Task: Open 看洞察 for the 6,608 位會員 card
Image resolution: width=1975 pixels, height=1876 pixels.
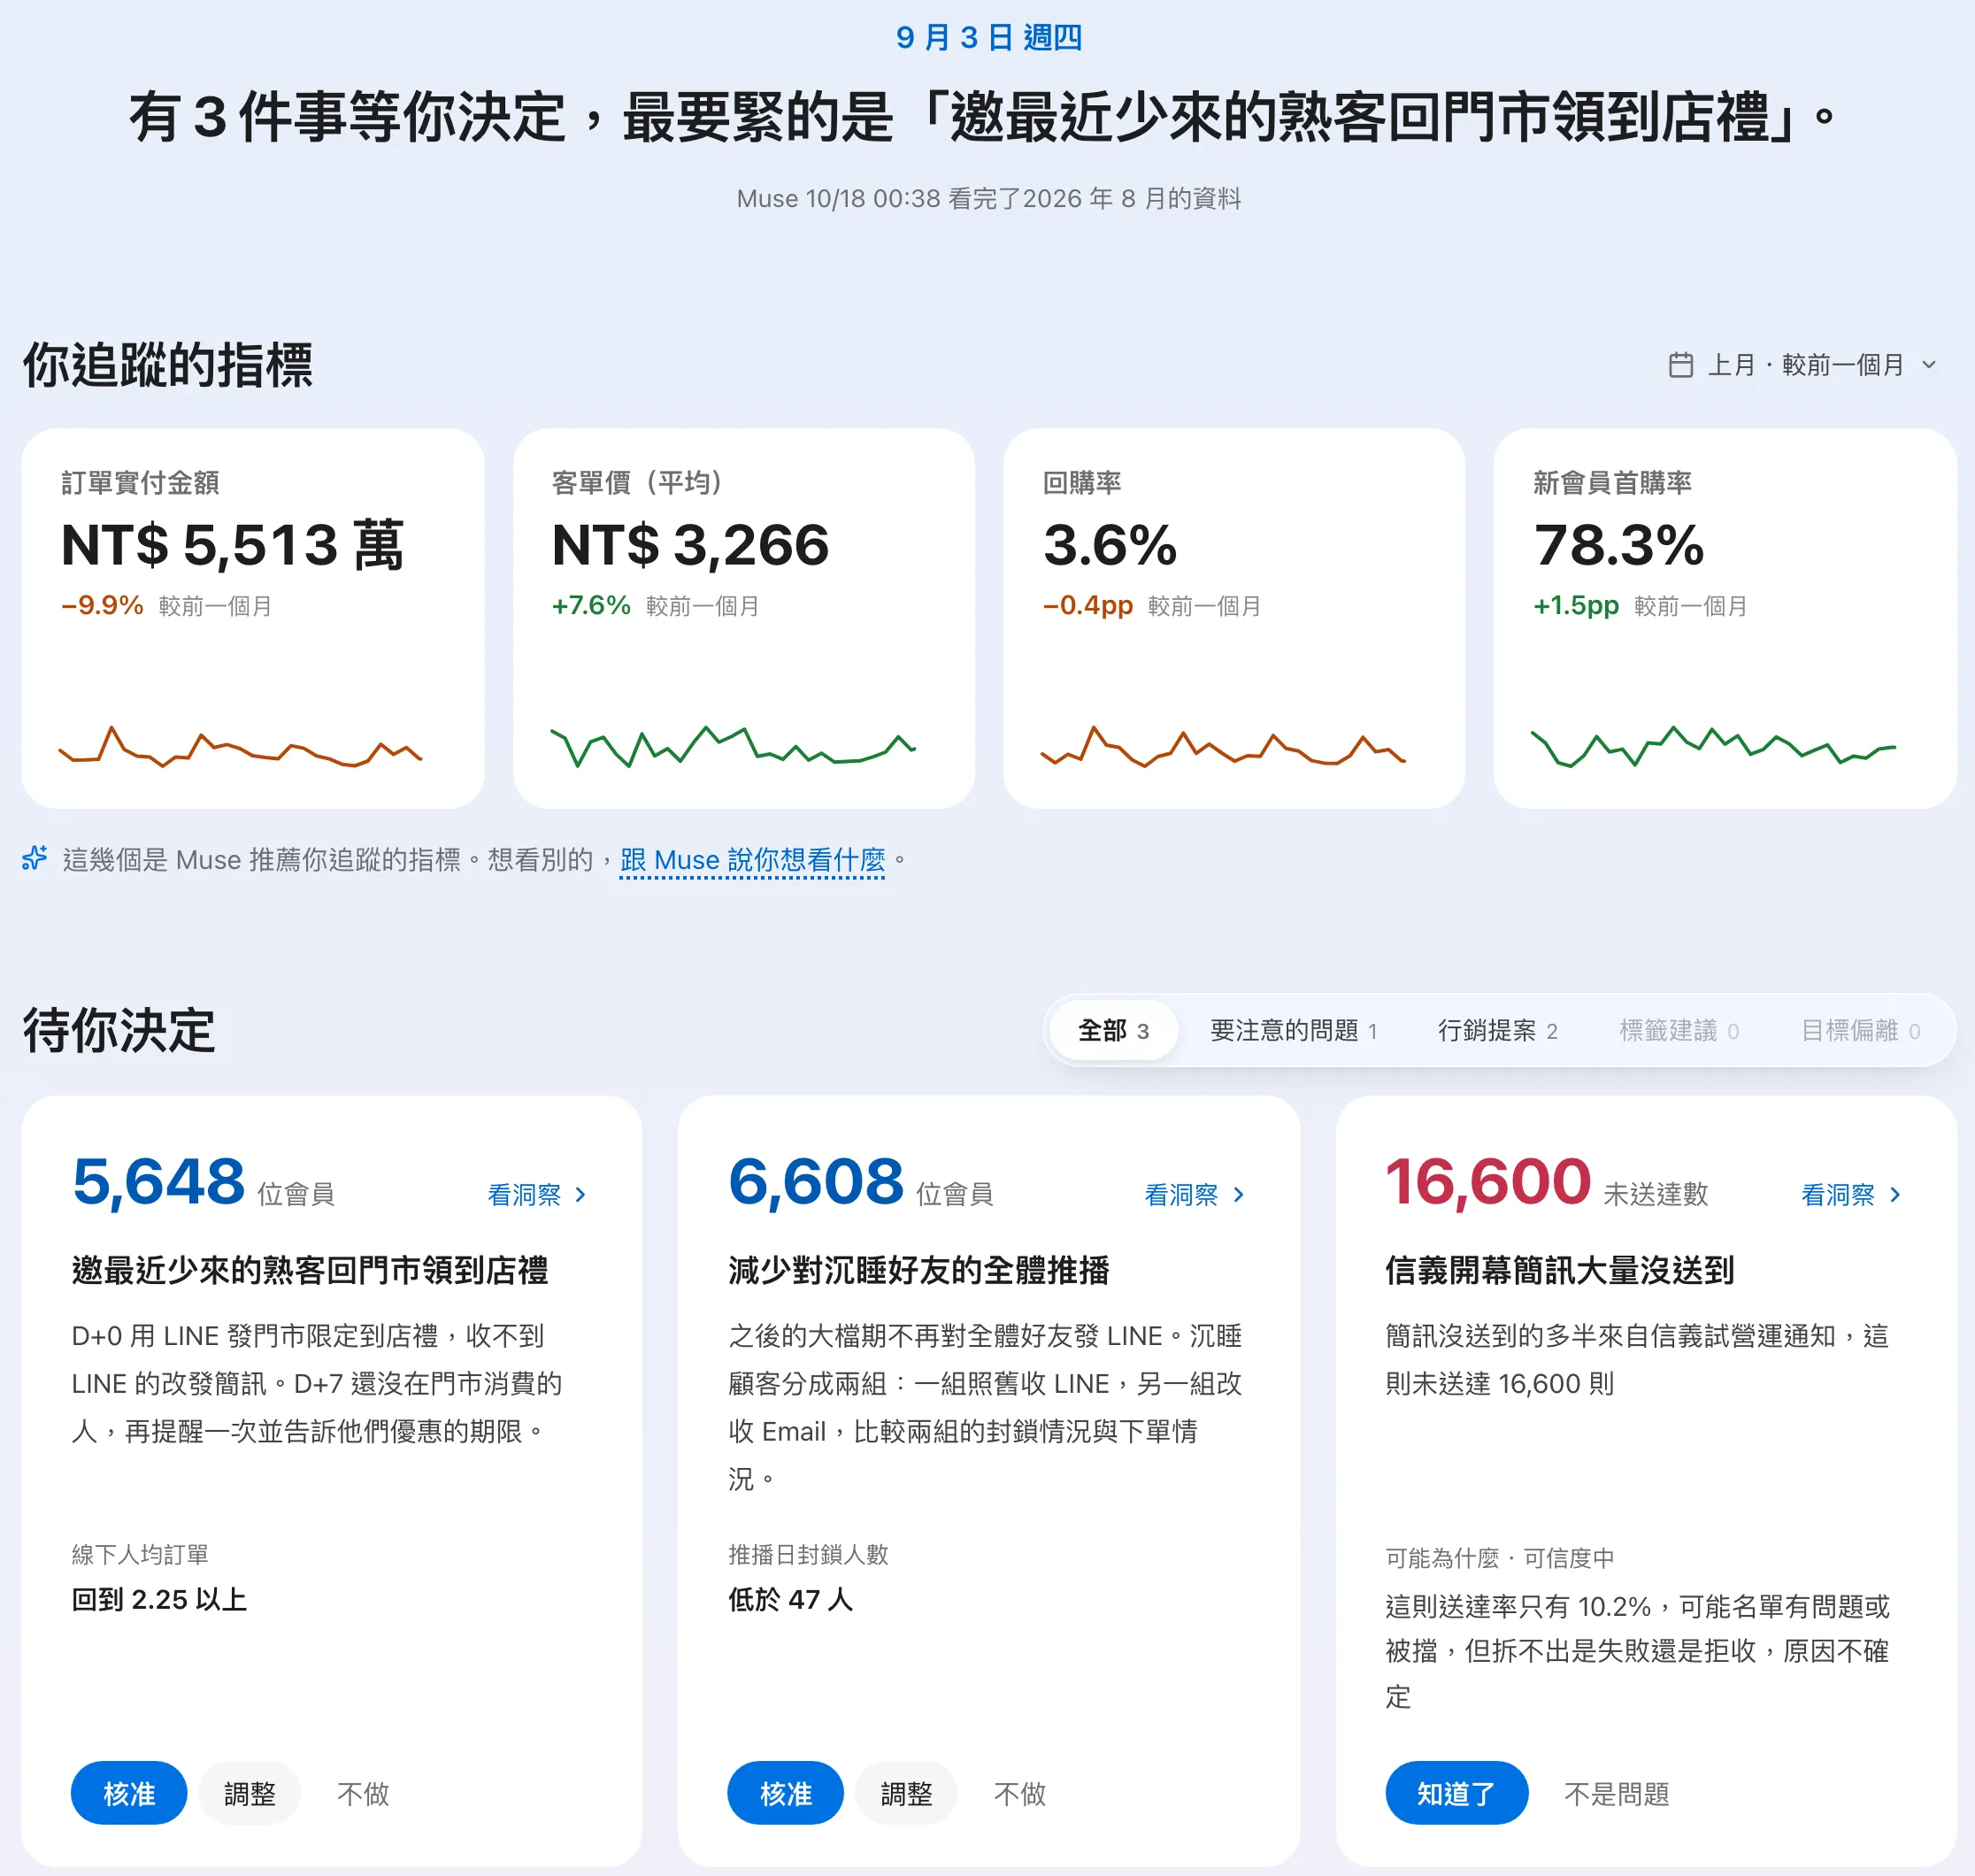Action: [x=1194, y=1194]
